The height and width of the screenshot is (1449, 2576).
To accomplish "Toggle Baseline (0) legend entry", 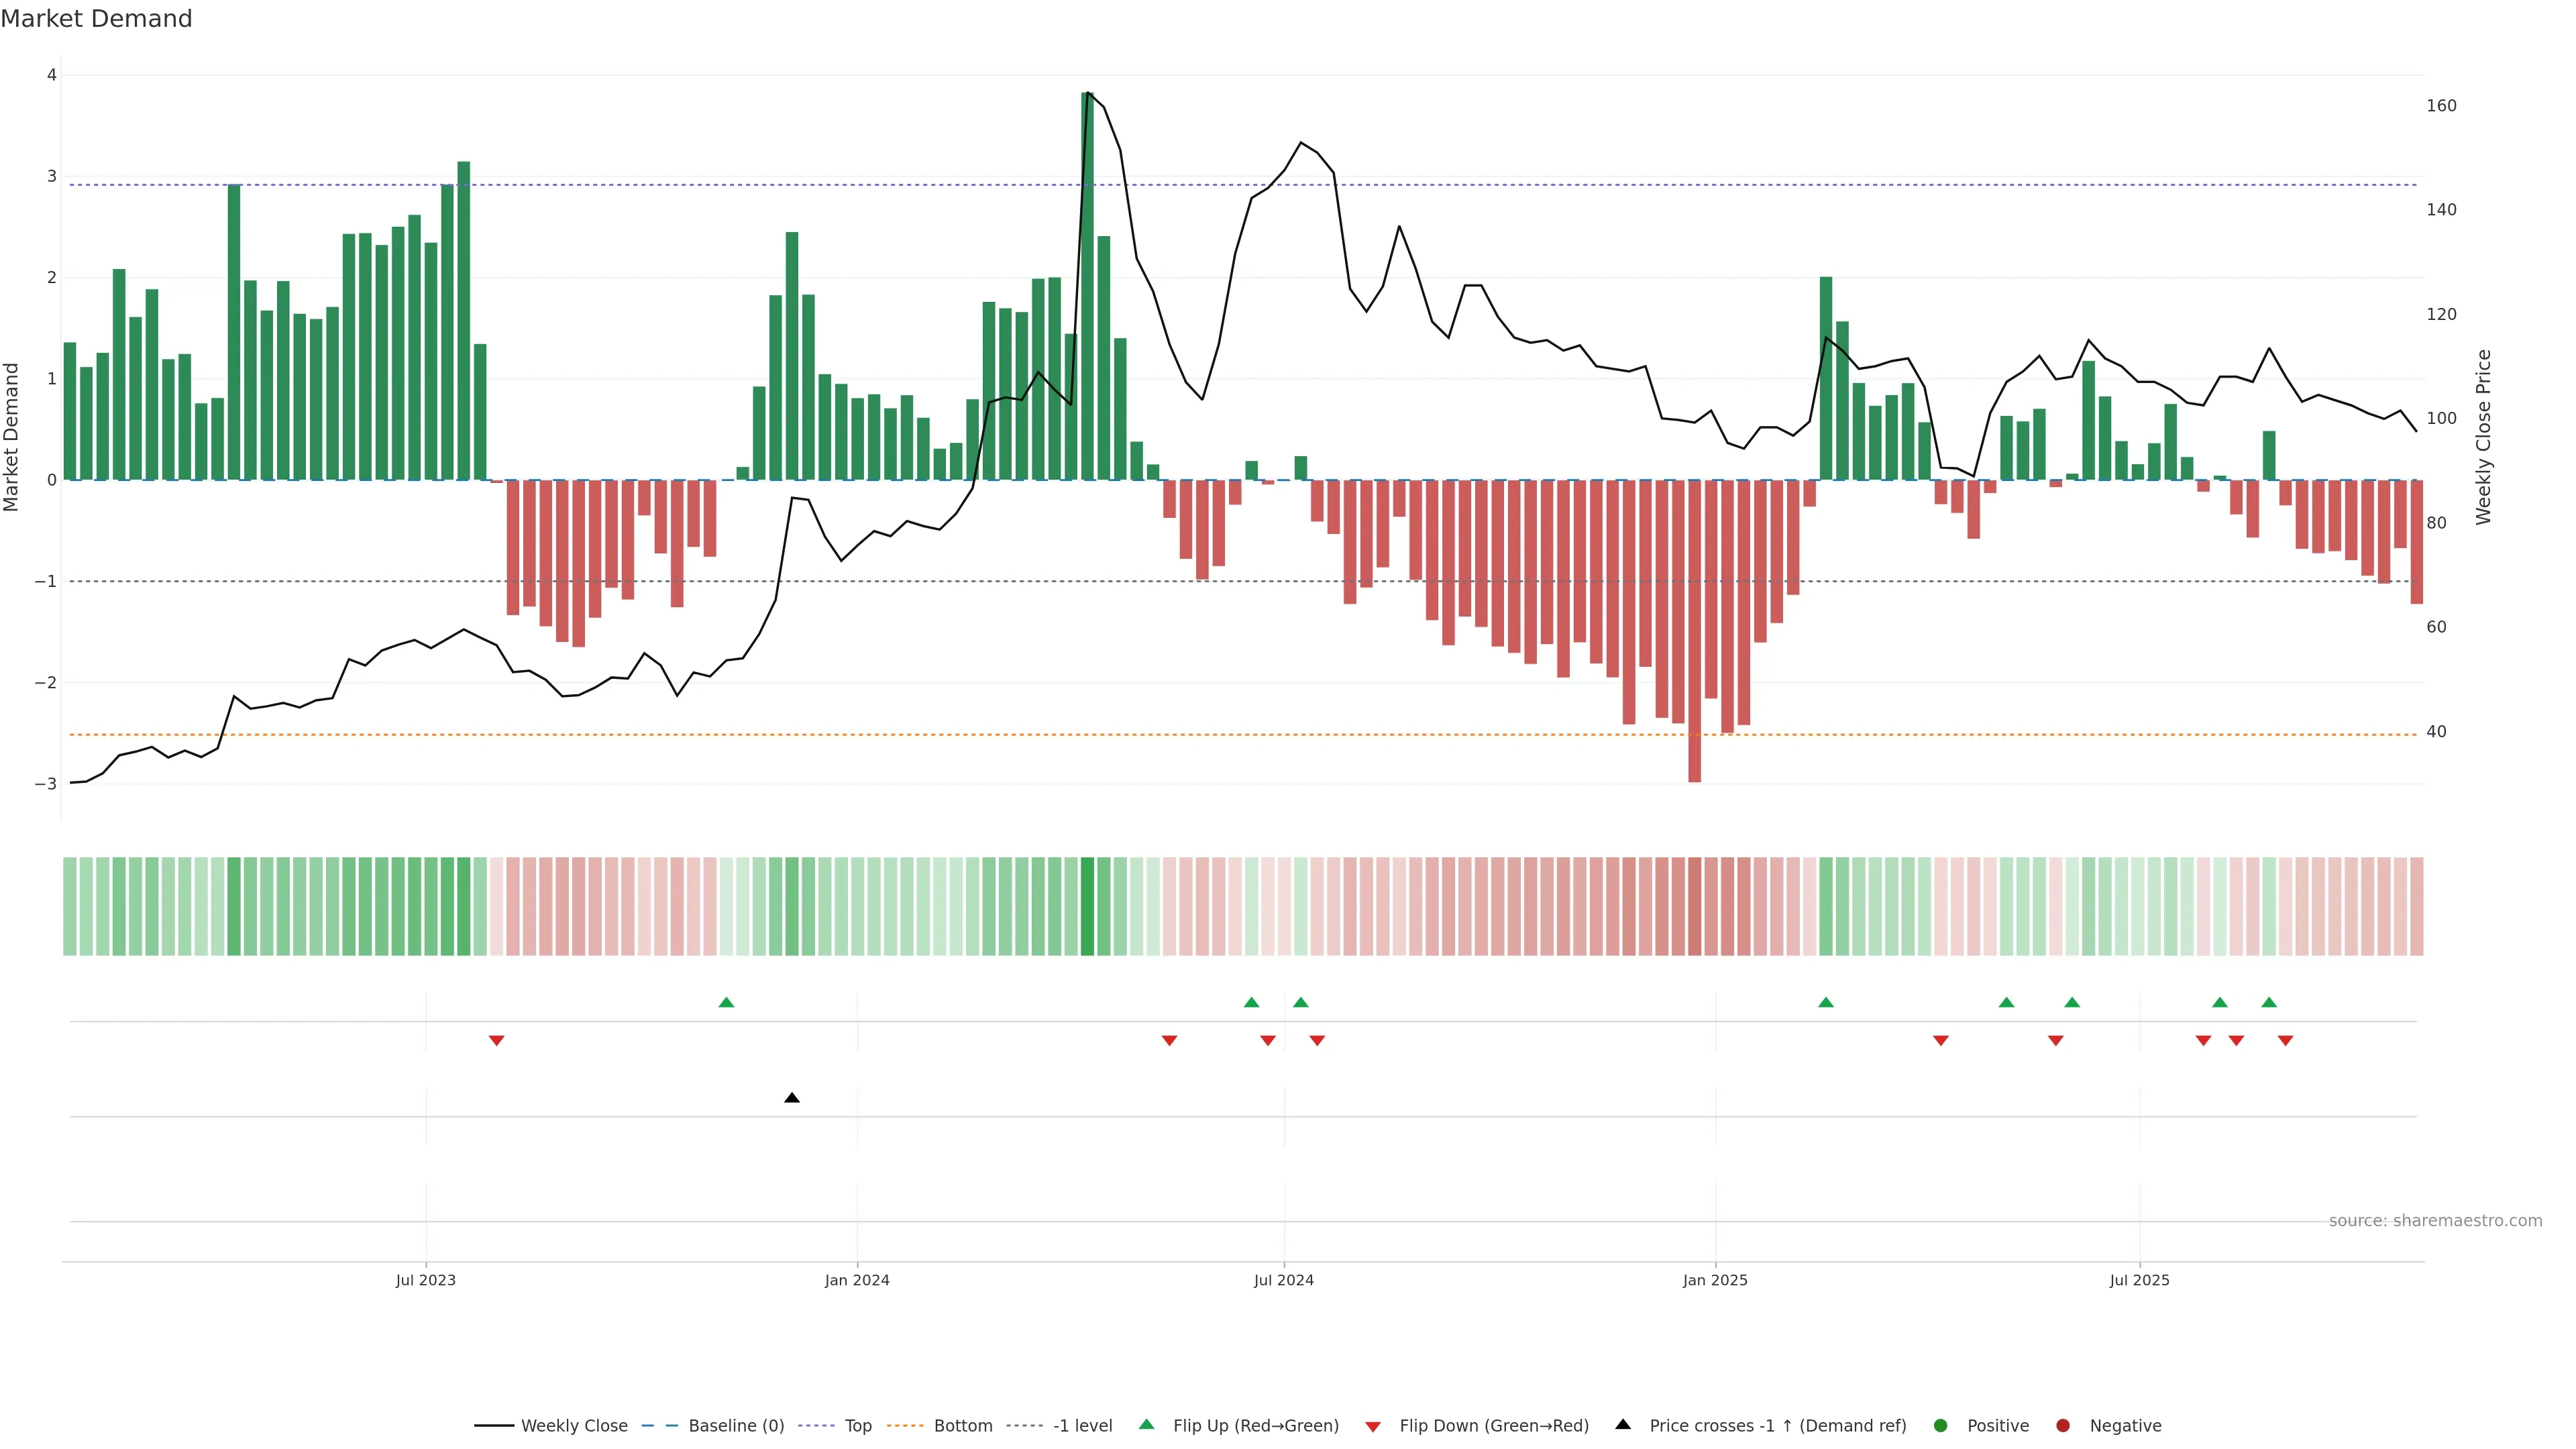I will tap(735, 1426).
